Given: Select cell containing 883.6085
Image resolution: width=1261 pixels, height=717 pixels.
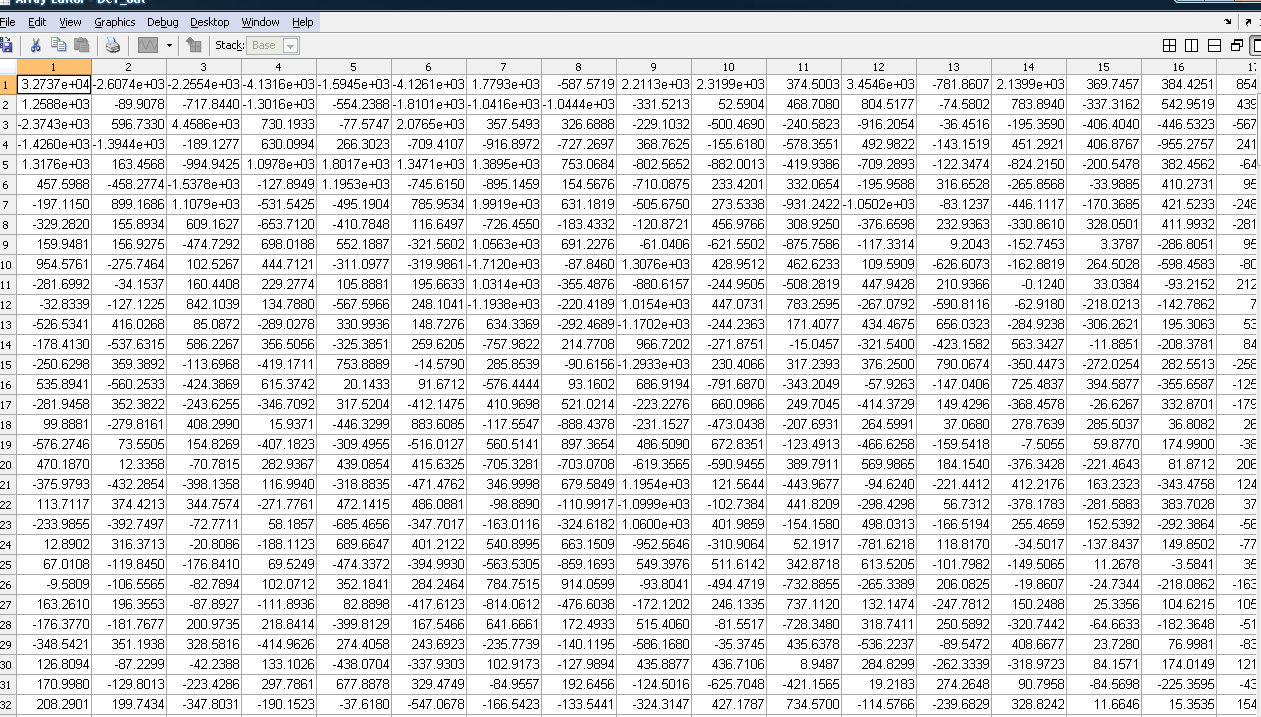Looking at the screenshot, I should [x=429, y=424].
